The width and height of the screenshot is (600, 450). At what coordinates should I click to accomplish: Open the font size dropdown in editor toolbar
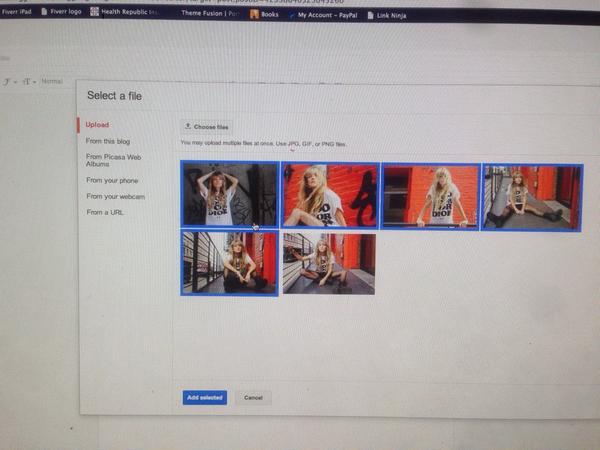coord(29,82)
